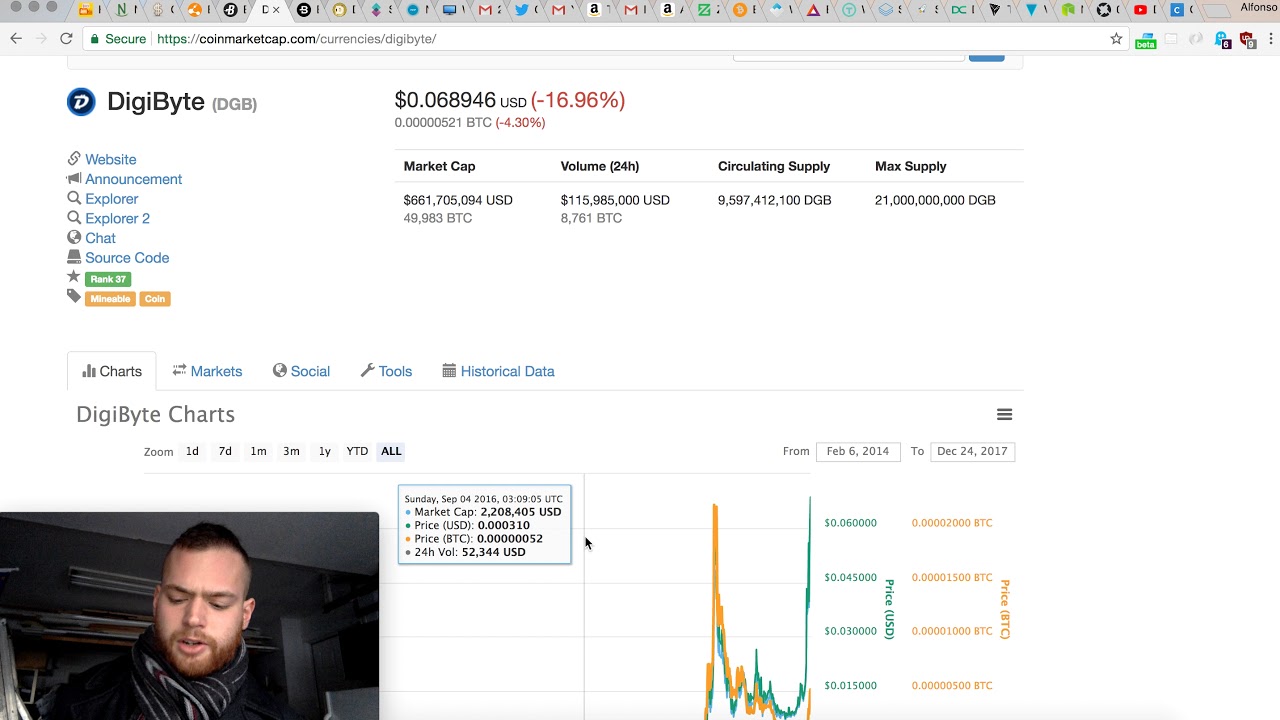Click the Coin tag
Screen dimensions: 1280x720
point(154,299)
